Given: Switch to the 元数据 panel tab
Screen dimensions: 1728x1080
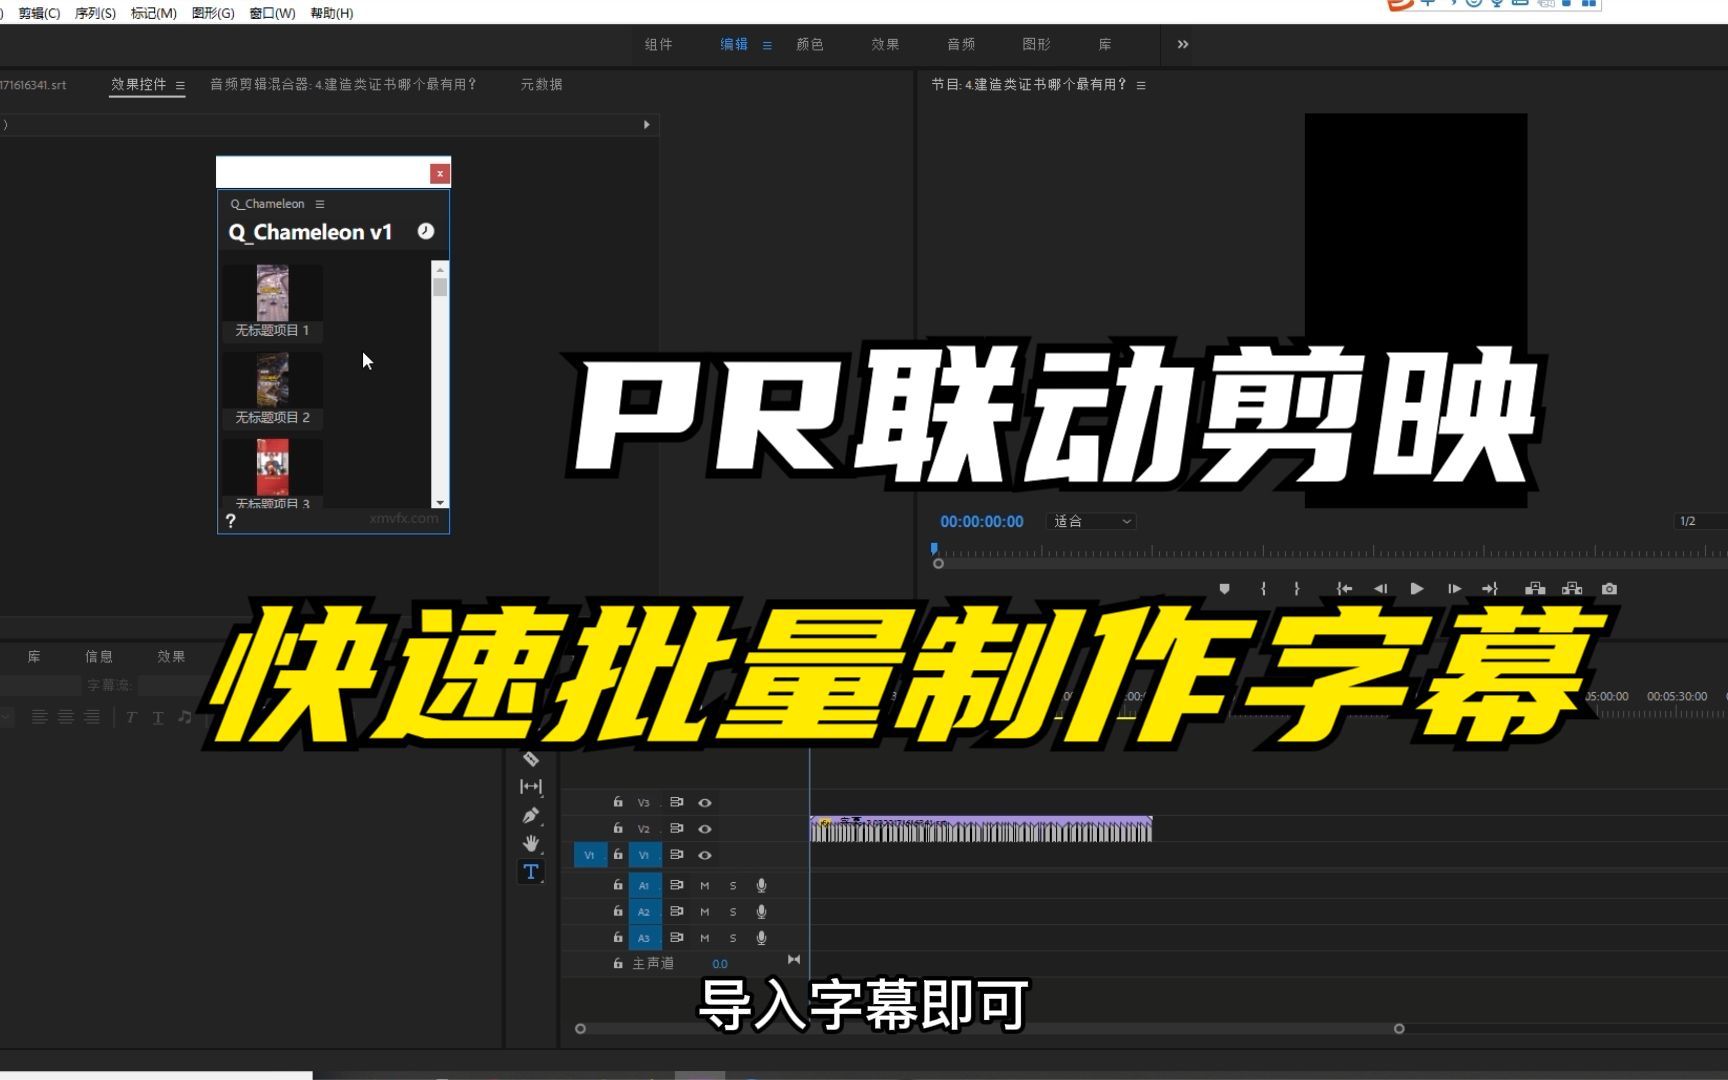Looking at the screenshot, I should (x=541, y=84).
